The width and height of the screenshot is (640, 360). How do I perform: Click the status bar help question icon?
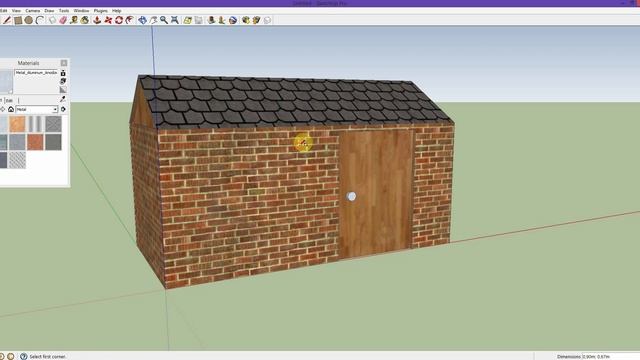[x=24, y=356]
